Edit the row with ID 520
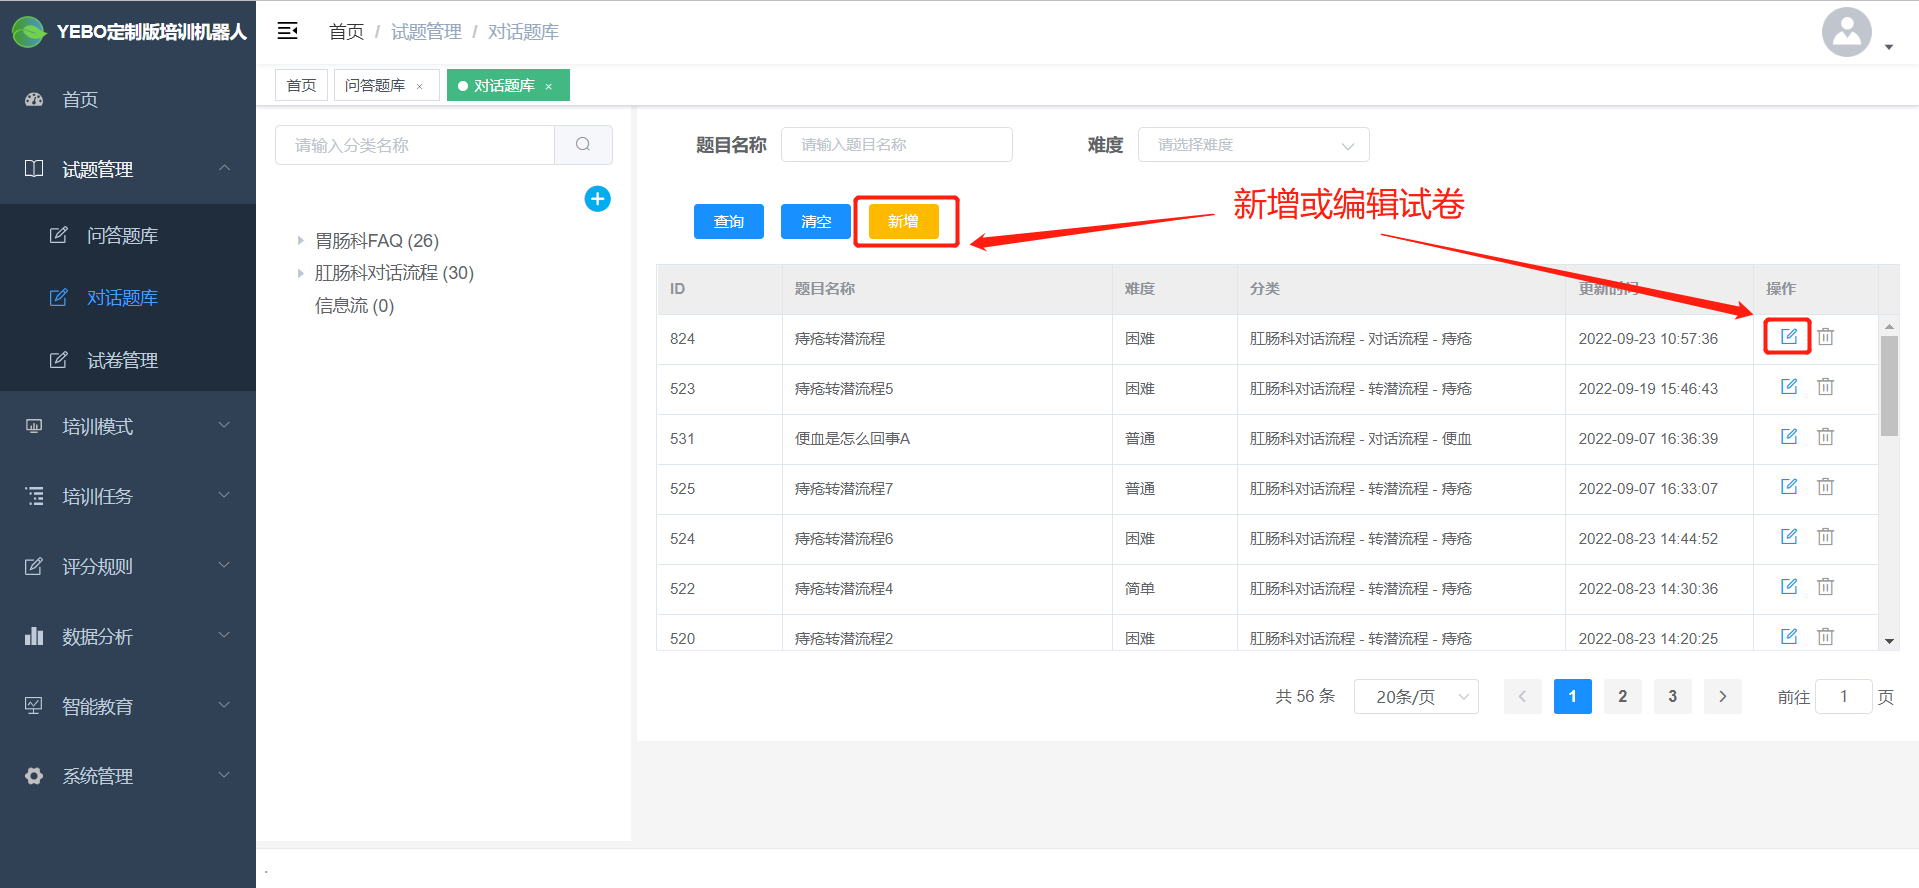1919x888 pixels. tap(1789, 636)
